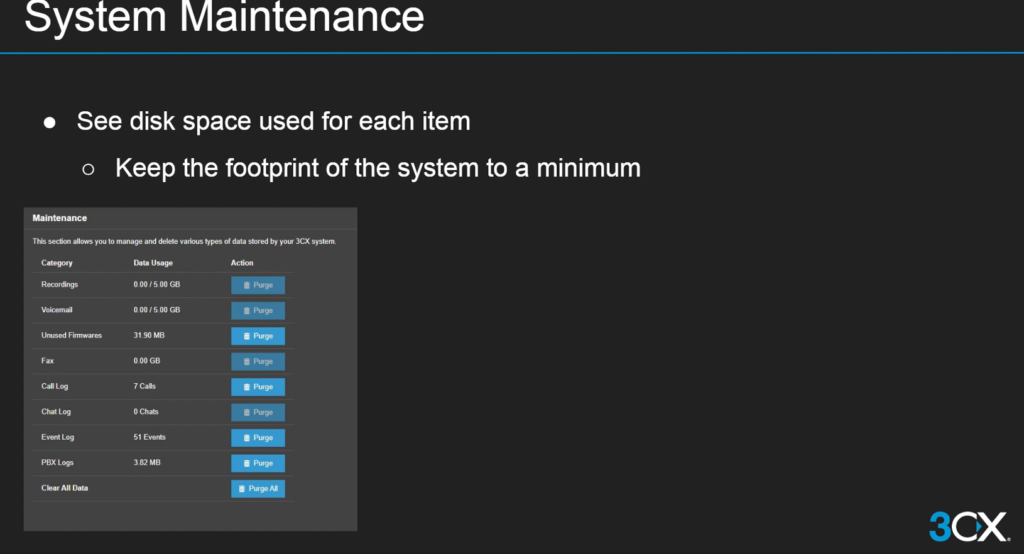Click the System Maintenance slide title

click(224, 18)
